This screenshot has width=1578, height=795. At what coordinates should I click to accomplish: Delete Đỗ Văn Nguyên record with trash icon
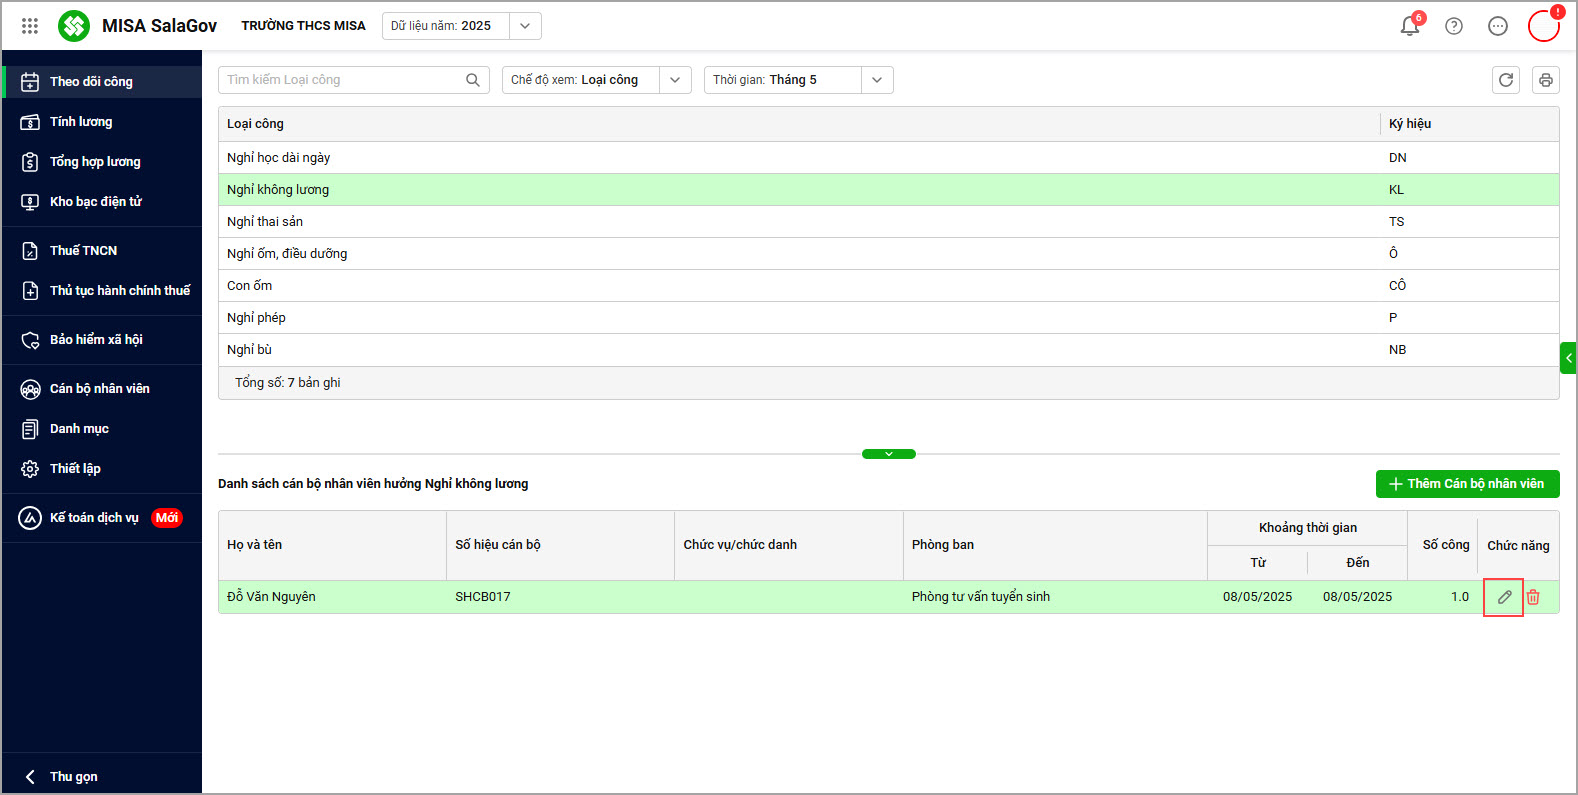[x=1533, y=597]
